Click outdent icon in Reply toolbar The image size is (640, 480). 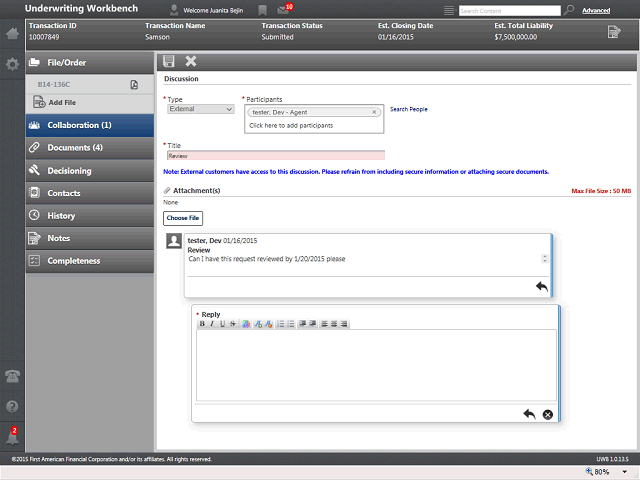click(303, 324)
